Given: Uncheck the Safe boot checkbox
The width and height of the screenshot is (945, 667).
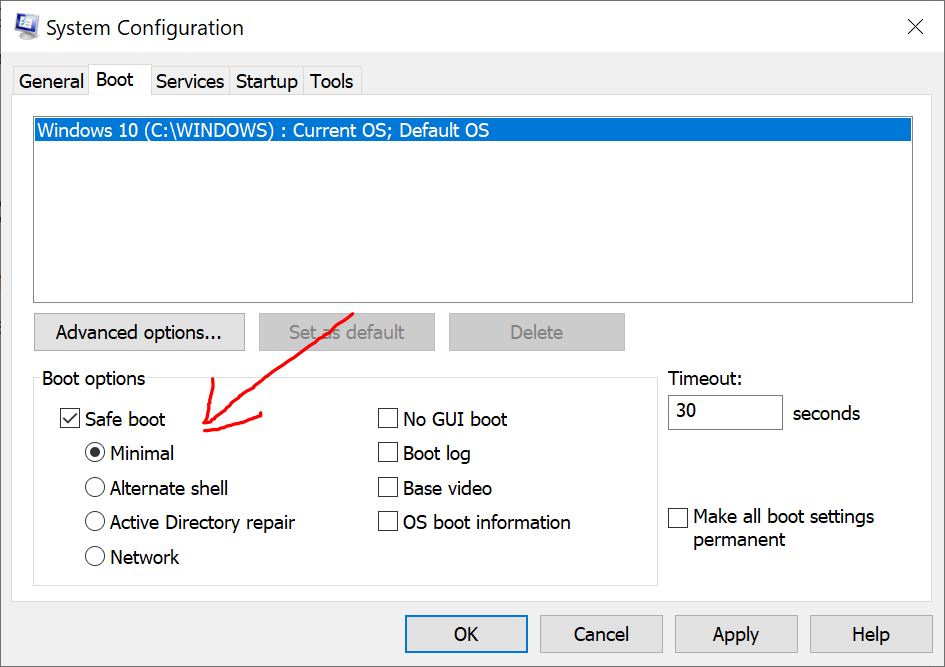Looking at the screenshot, I should pos(70,418).
